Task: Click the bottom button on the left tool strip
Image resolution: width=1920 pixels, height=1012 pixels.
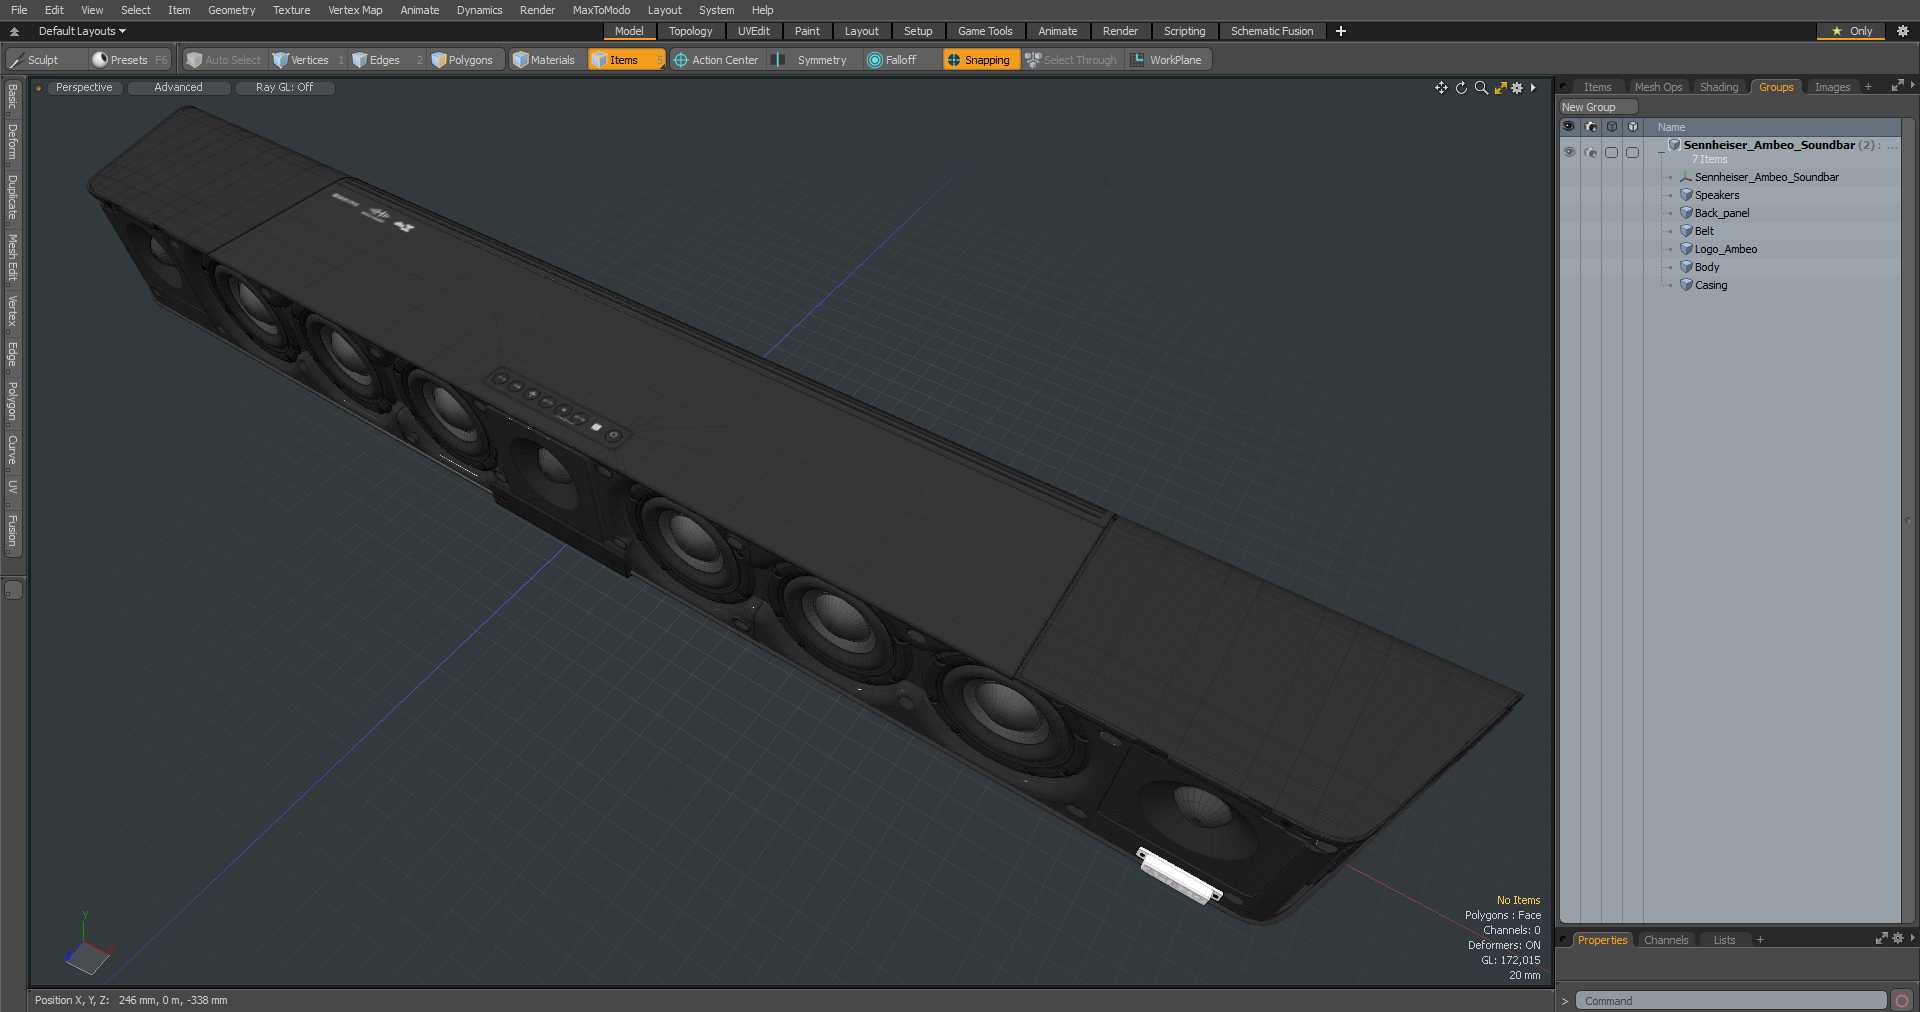Action: (13, 590)
